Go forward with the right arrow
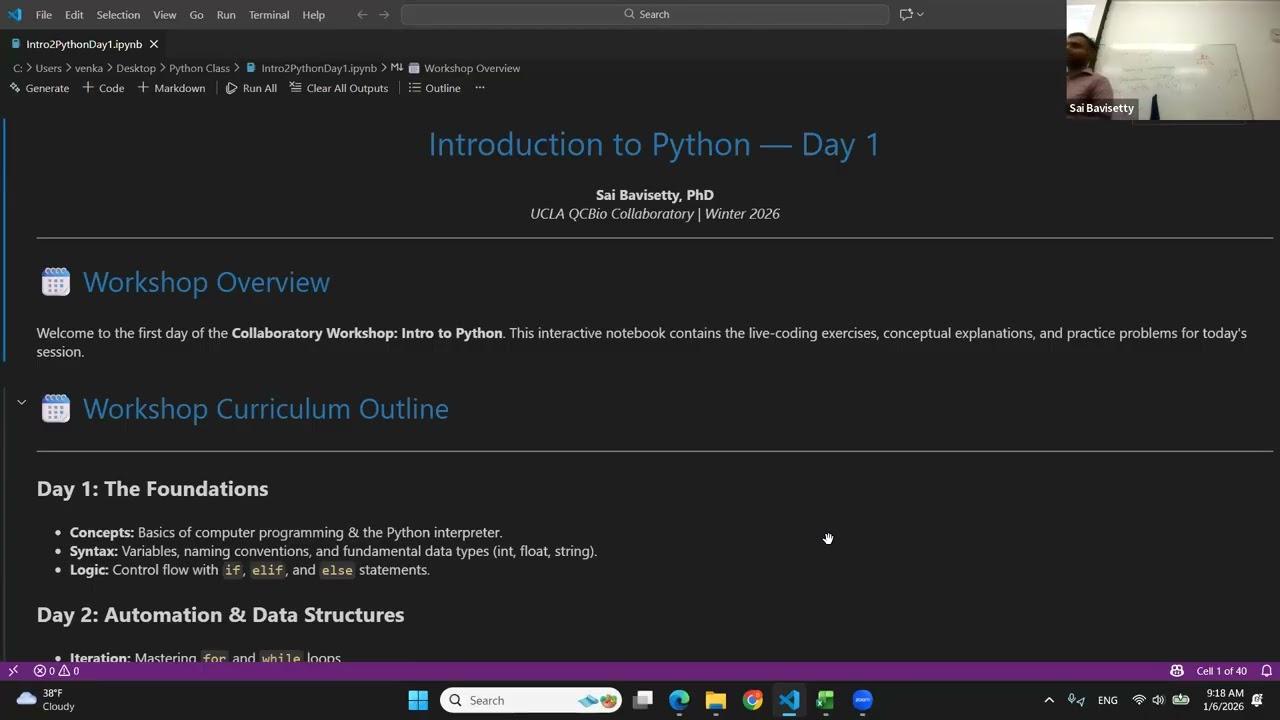This screenshot has height=720, width=1280. [x=384, y=14]
